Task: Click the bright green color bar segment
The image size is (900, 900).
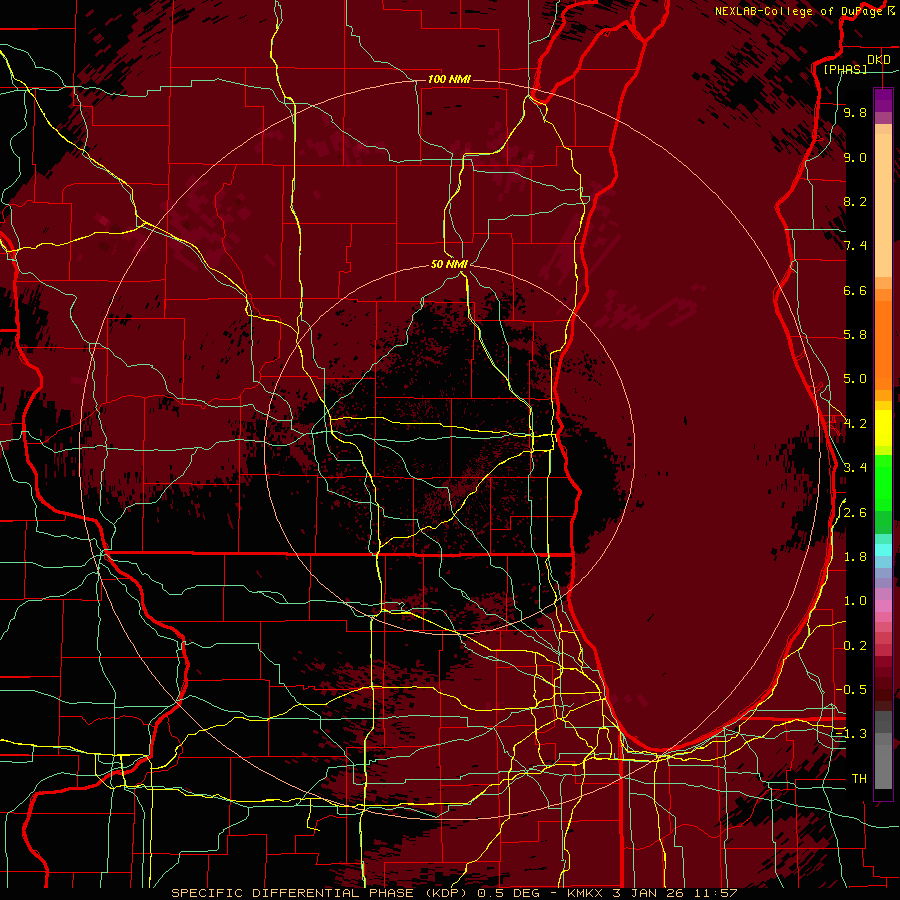Action: [x=883, y=485]
